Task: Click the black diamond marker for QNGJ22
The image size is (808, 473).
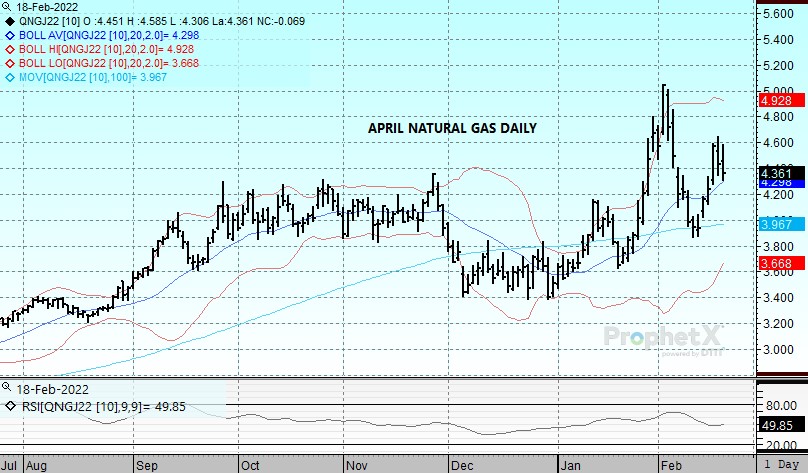Action: pos(9,21)
